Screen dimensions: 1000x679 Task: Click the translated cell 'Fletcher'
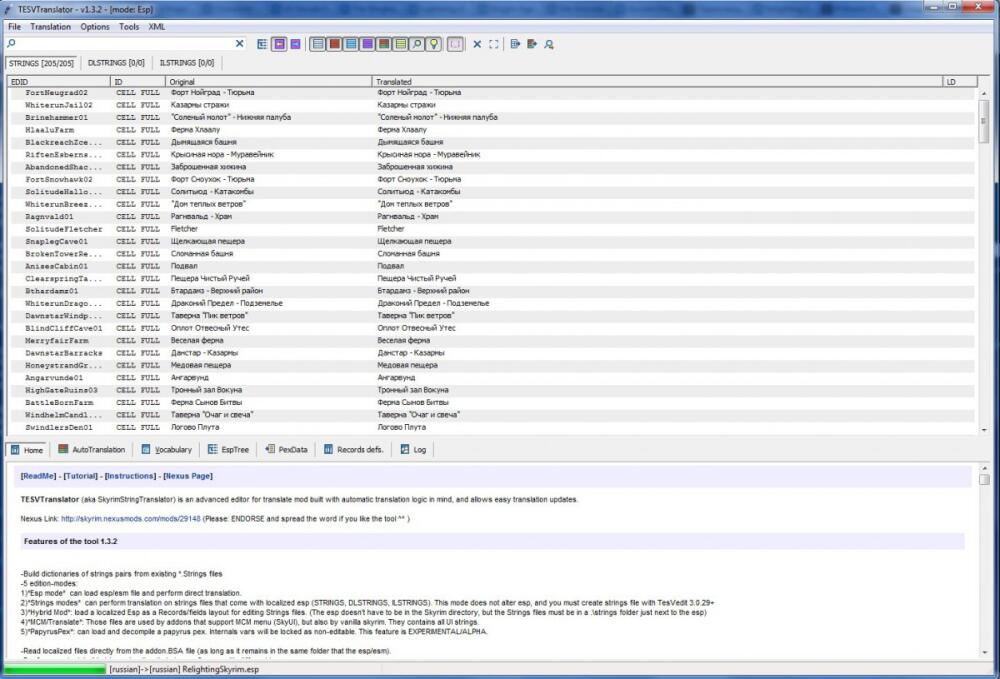(x=390, y=229)
